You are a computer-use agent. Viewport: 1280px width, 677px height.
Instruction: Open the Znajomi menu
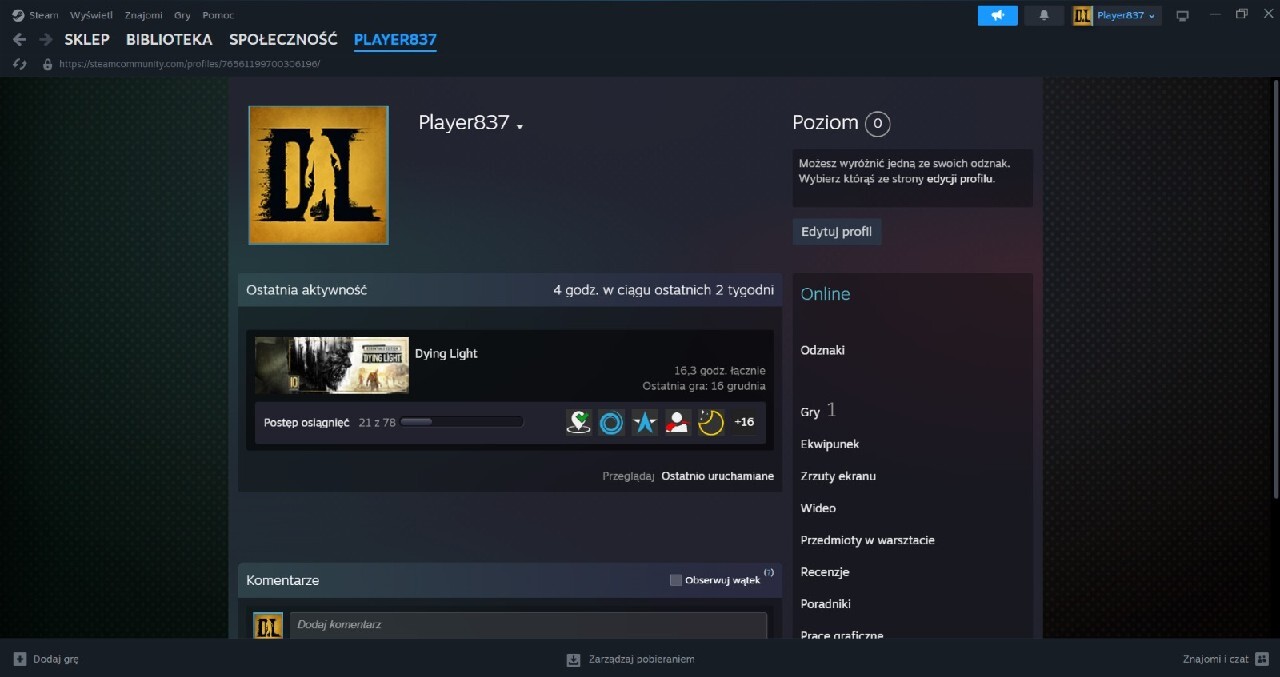click(x=144, y=15)
